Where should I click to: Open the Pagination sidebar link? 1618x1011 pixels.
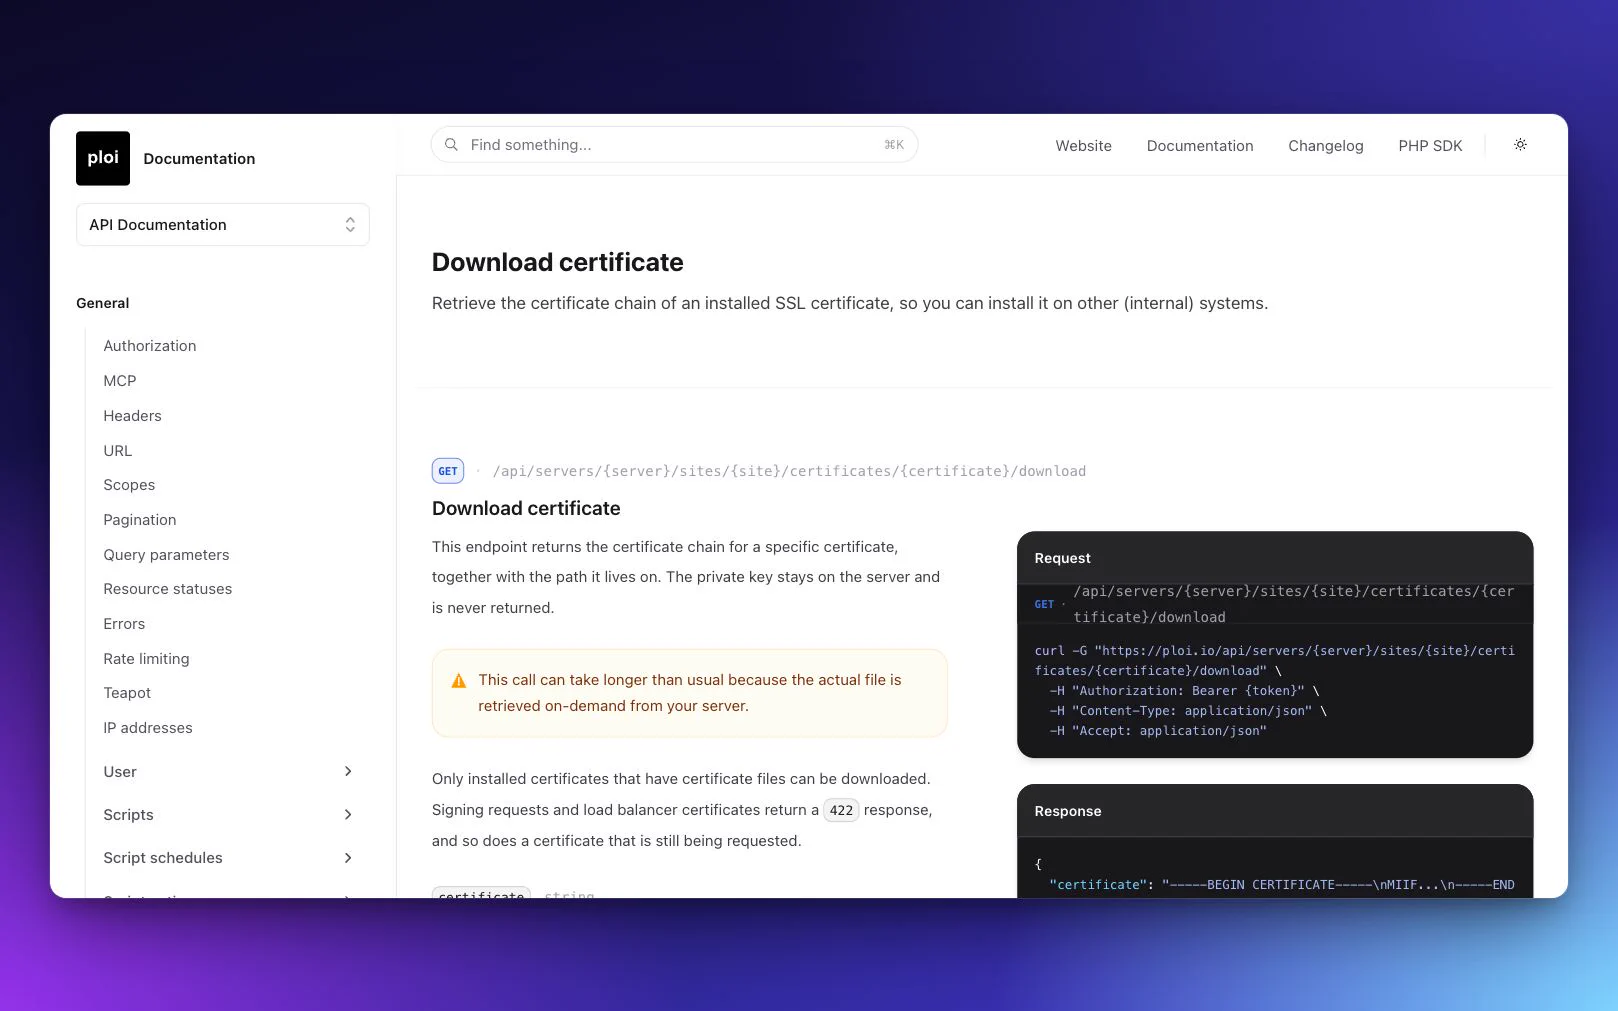140,520
